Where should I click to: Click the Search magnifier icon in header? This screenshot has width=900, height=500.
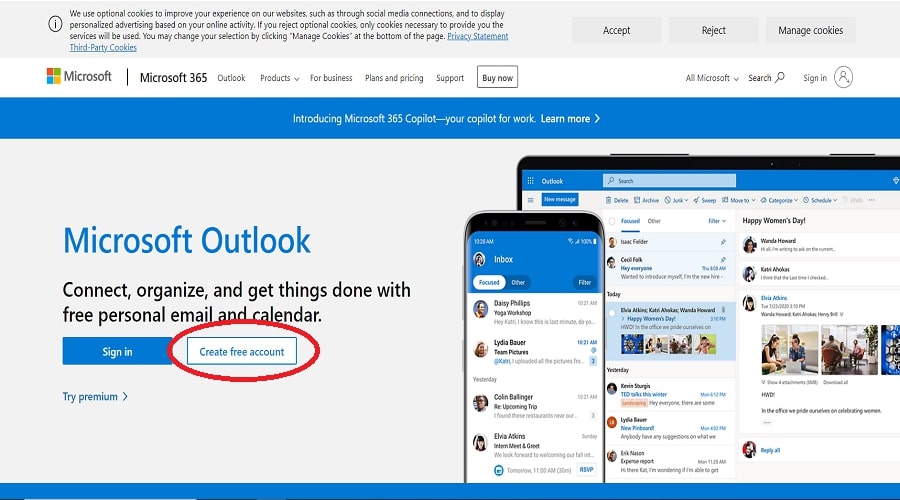point(780,77)
